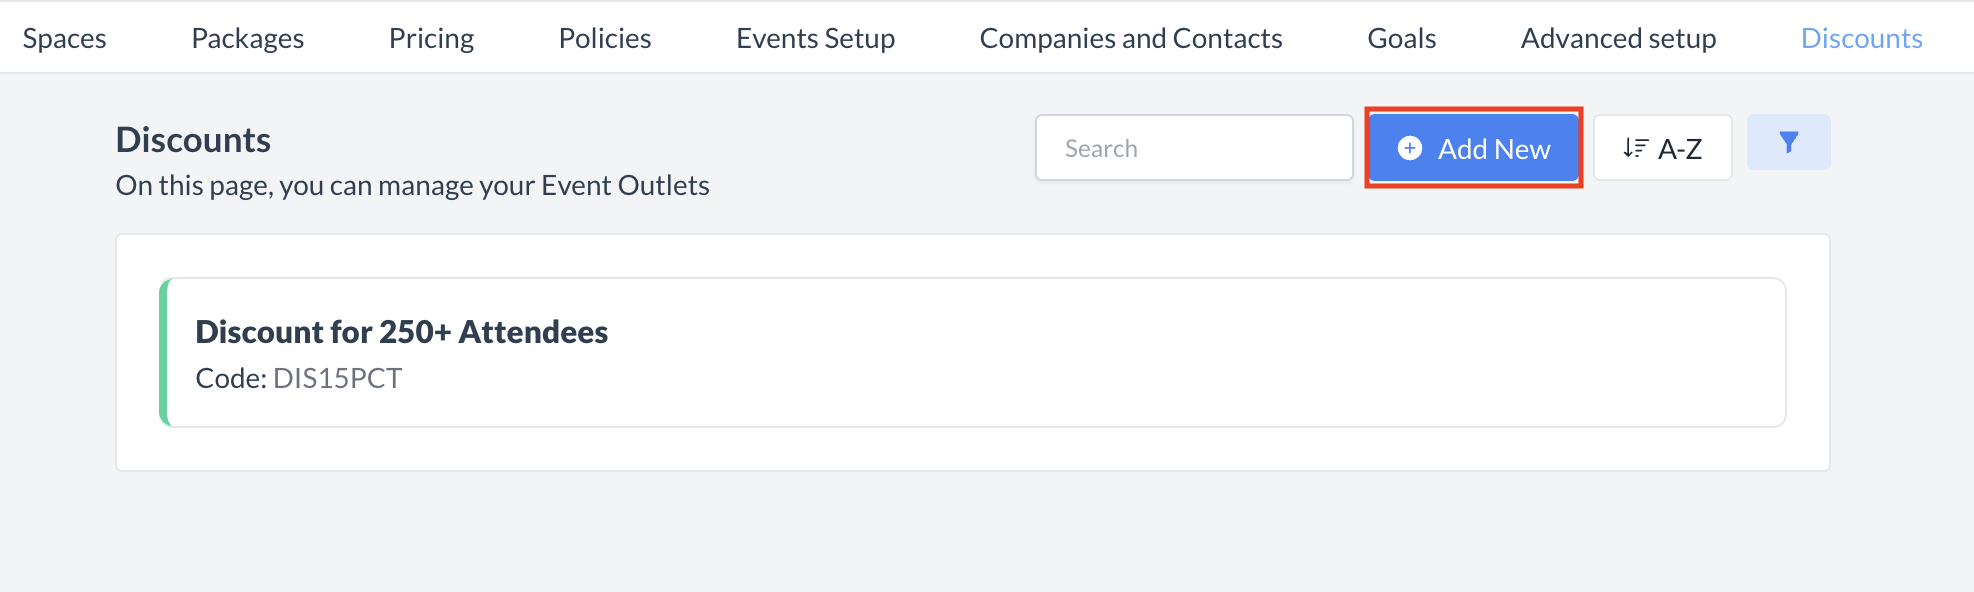
Task: Click the plus icon in Add New
Action: point(1409,149)
